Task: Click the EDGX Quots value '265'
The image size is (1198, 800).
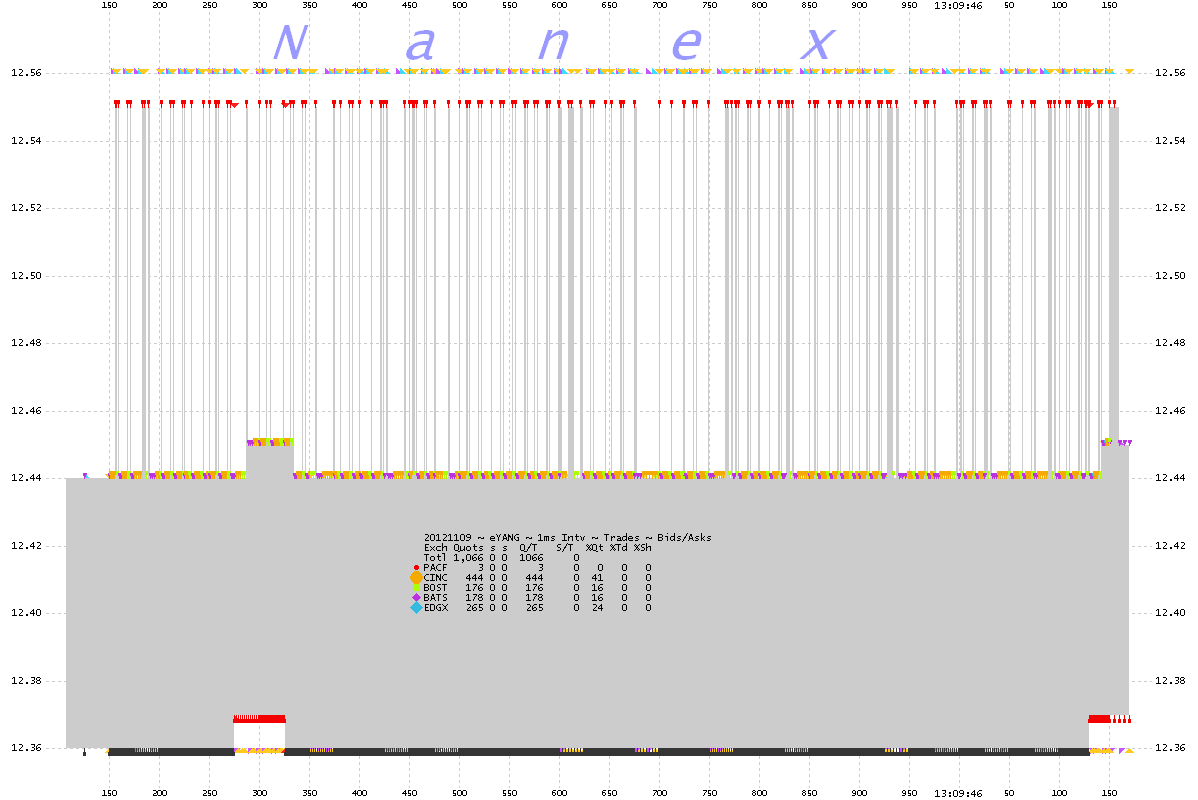Action: click(474, 607)
